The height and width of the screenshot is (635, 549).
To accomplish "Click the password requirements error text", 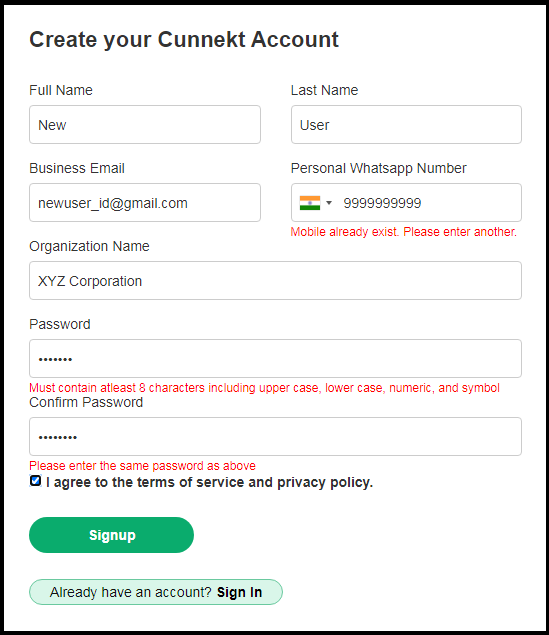I will point(264,388).
